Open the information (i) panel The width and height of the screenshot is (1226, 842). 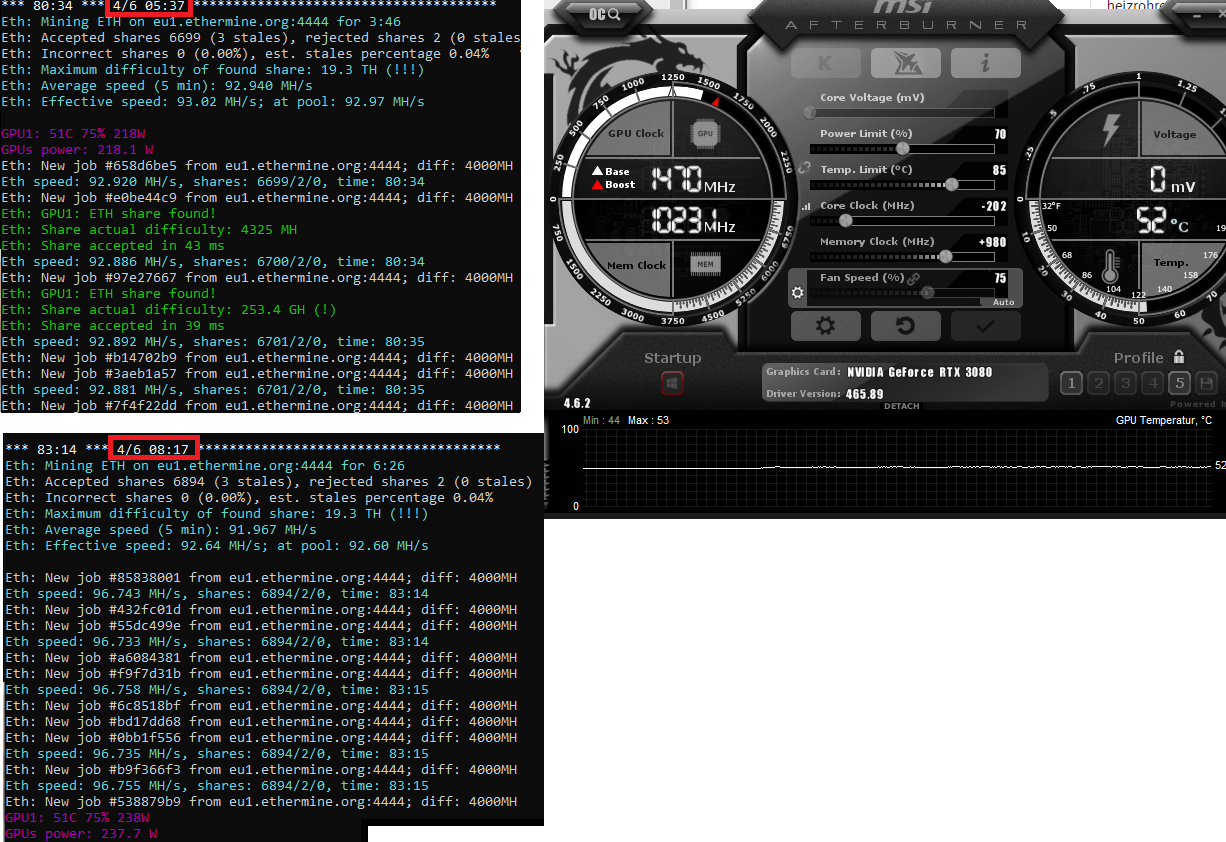pos(985,63)
